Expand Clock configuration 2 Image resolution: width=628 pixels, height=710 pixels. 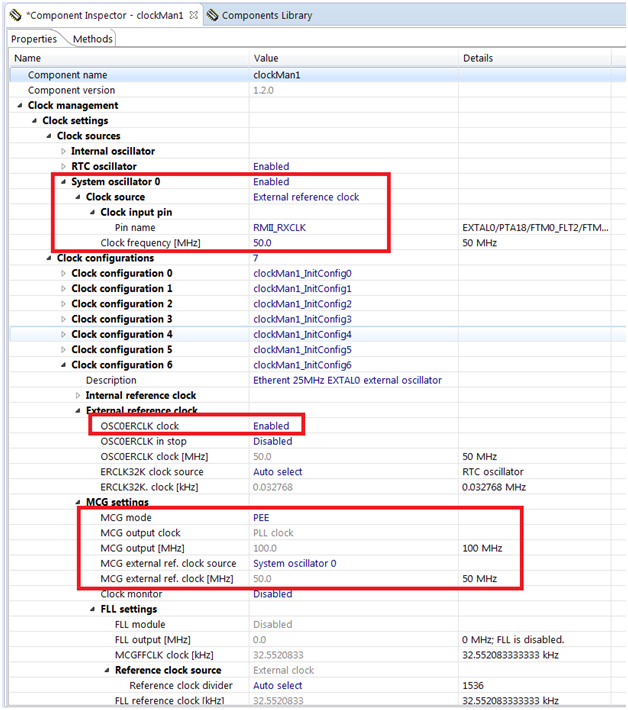point(63,304)
